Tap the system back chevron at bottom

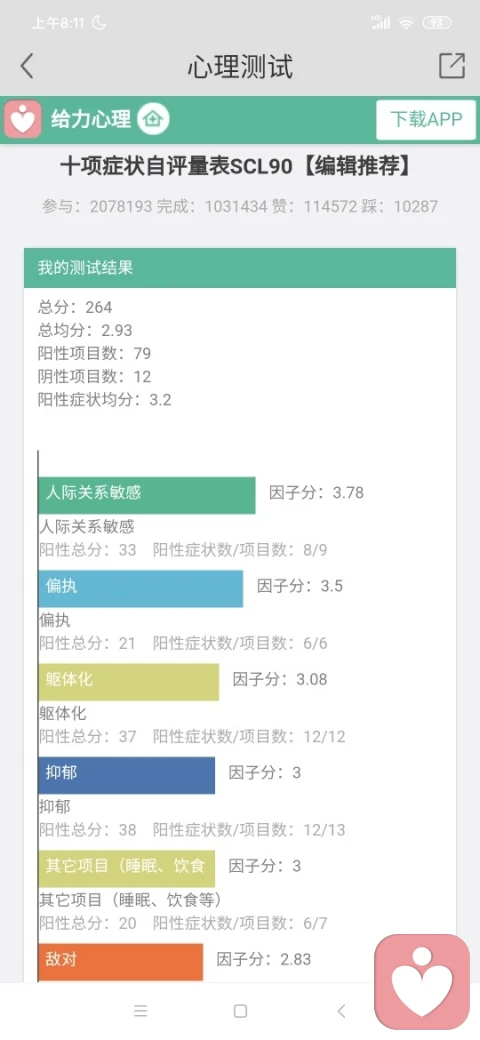[341, 1011]
